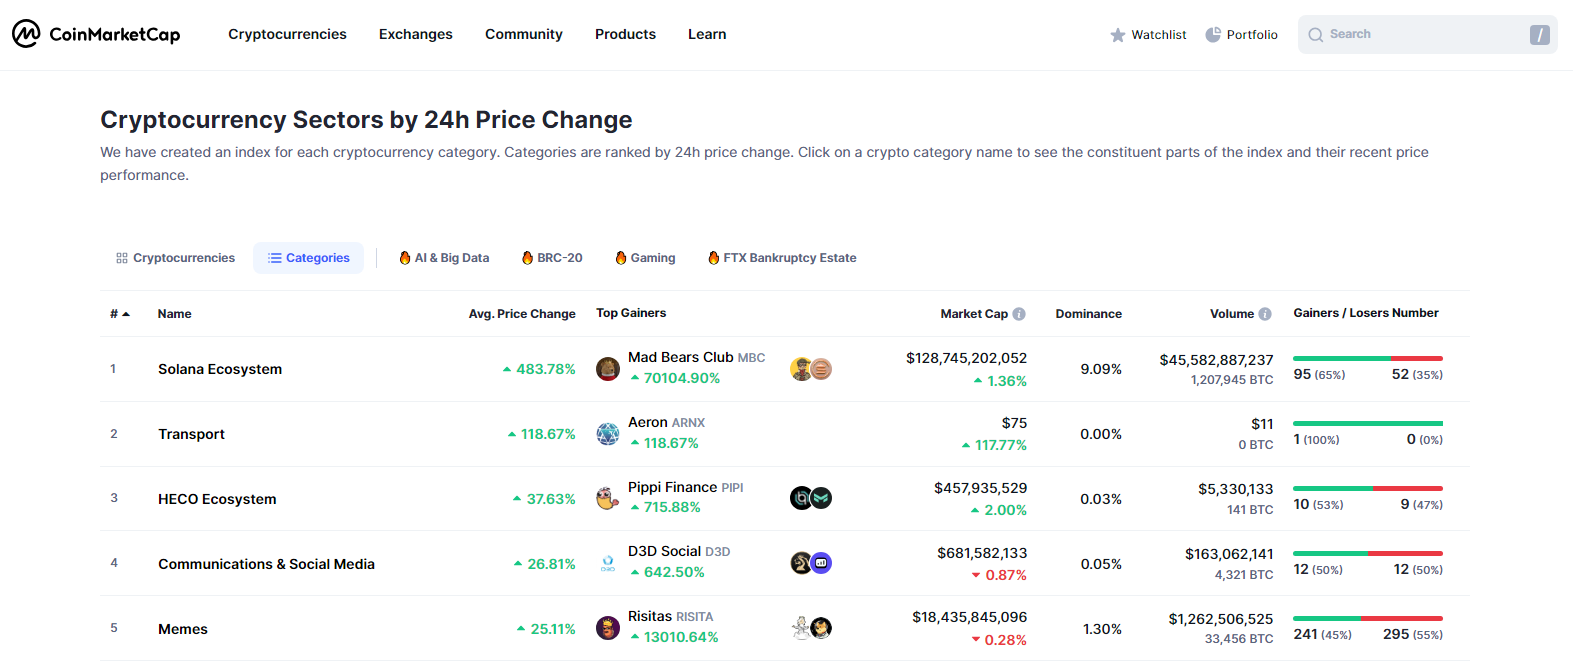Click the search magnifier icon
This screenshot has height=662, width=1573.
click(1316, 34)
